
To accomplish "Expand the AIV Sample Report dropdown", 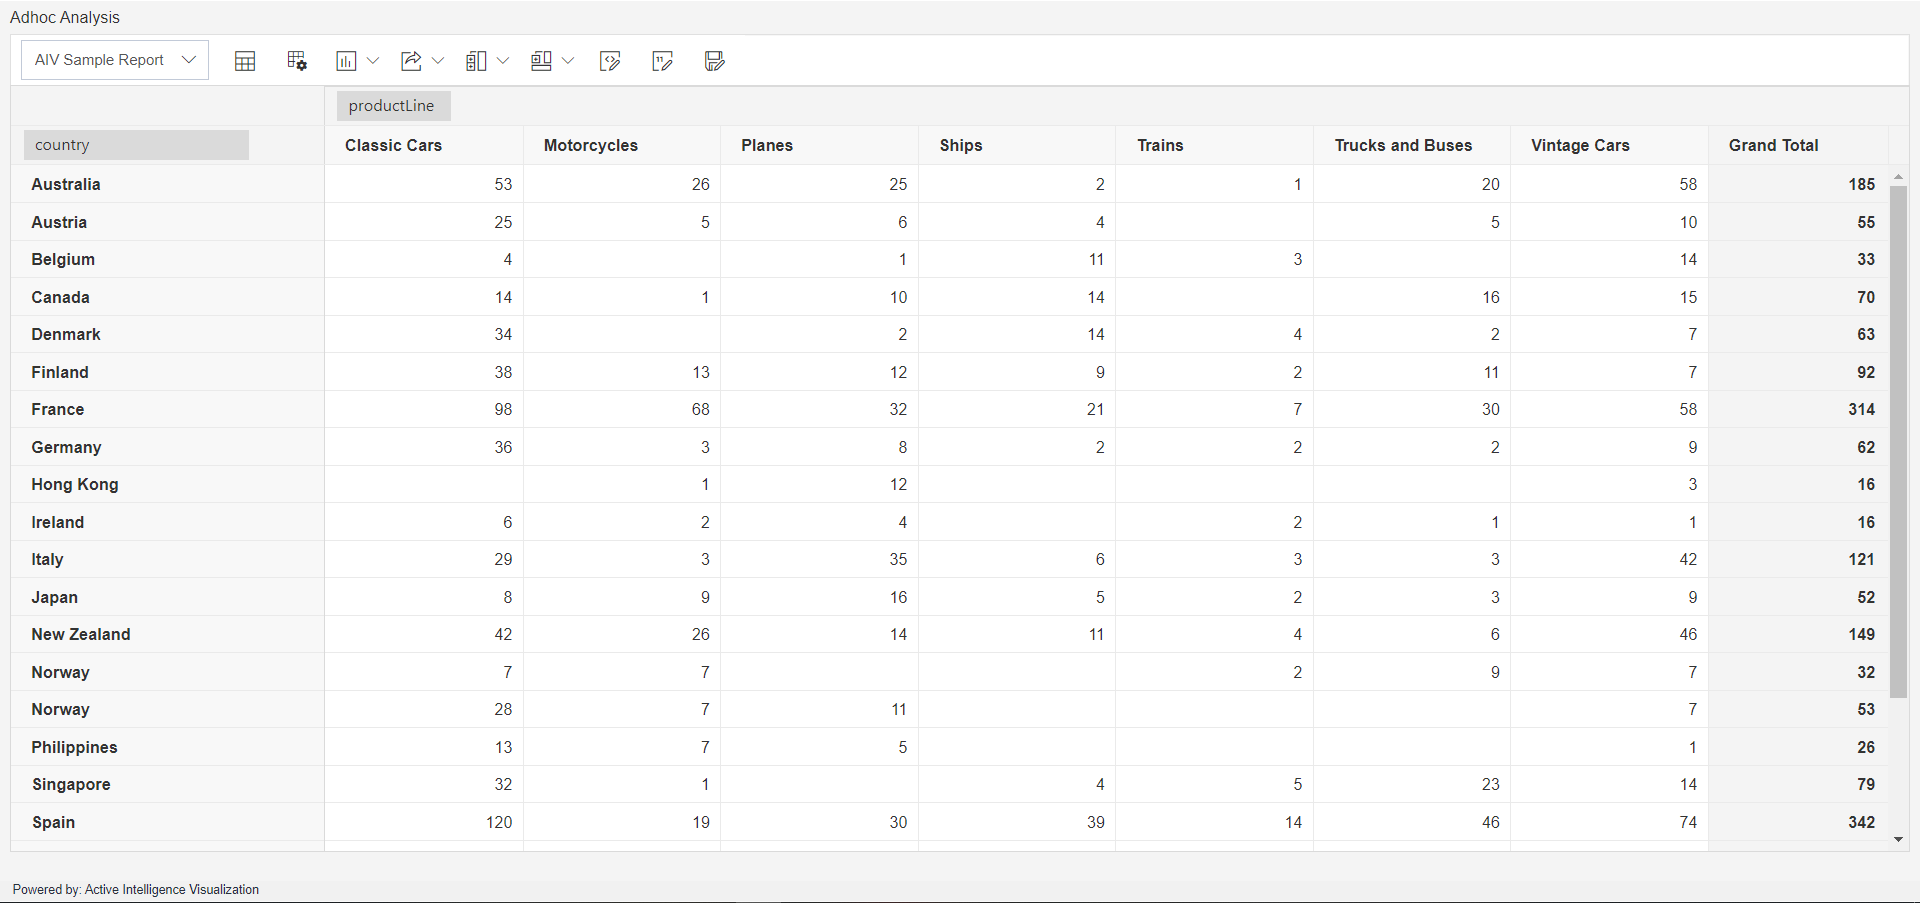I will pos(115,60).
